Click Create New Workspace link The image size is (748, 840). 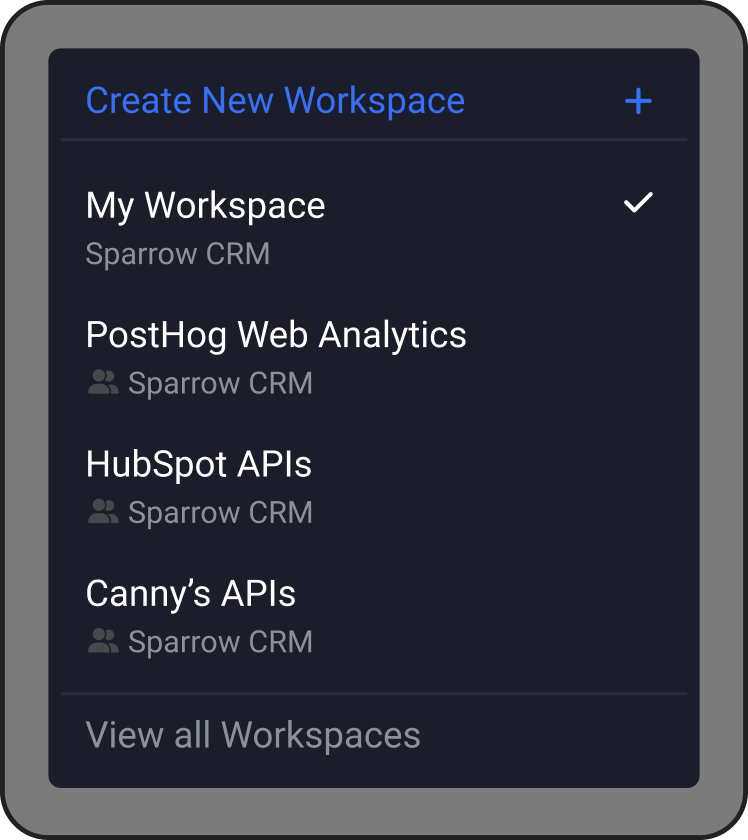click(275, 101)
